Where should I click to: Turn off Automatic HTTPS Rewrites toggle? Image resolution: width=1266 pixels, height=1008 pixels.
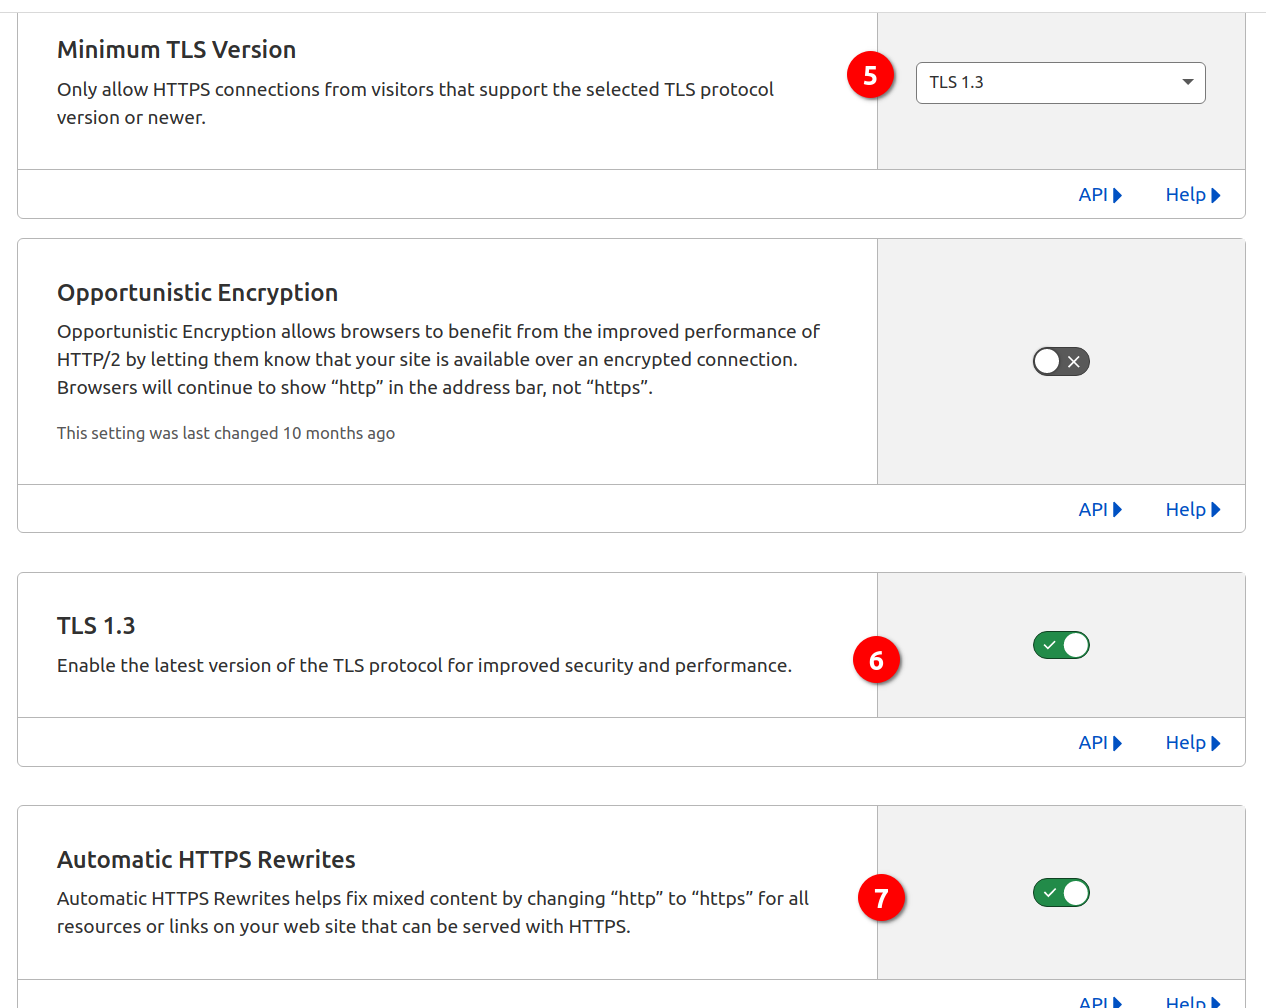click(1060, 892)
